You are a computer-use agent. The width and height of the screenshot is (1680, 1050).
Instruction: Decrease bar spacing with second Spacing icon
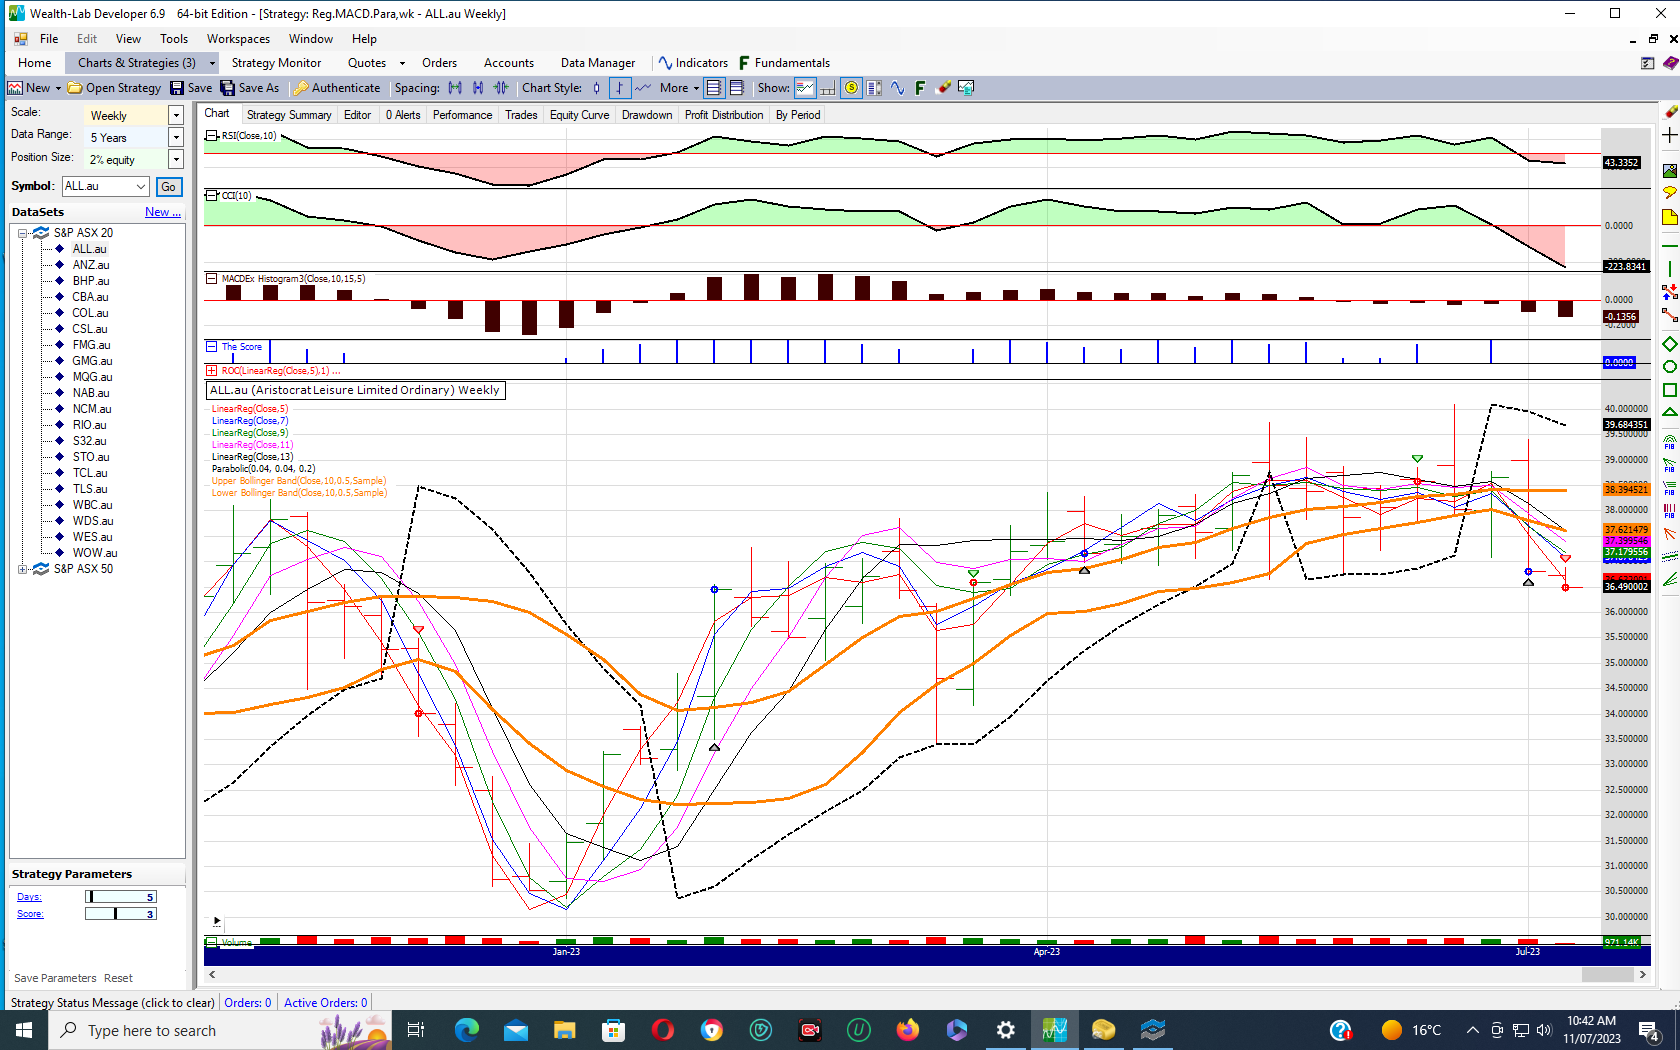coord(478,88)
